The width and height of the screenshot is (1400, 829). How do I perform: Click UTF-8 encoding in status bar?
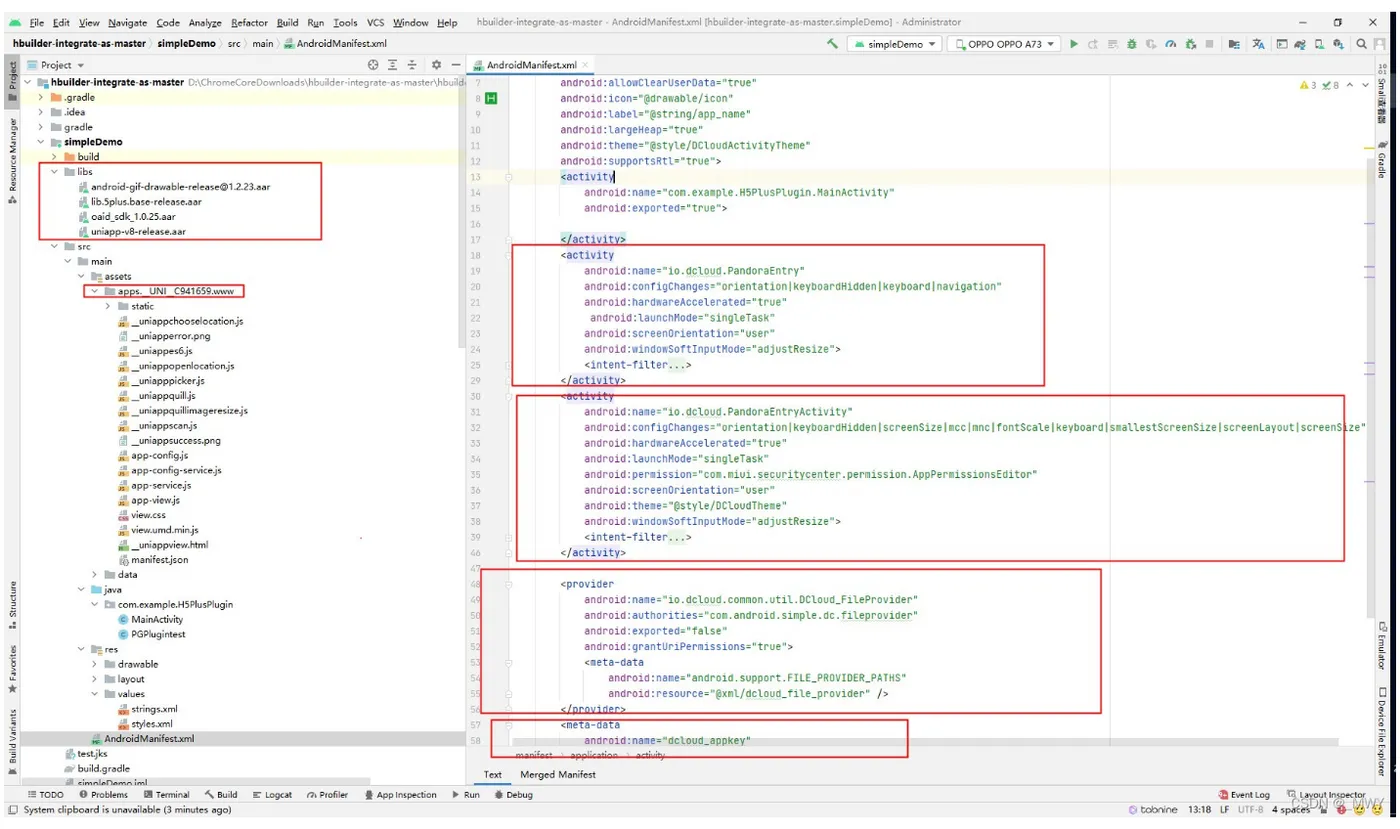click(x=1251, y=810)
